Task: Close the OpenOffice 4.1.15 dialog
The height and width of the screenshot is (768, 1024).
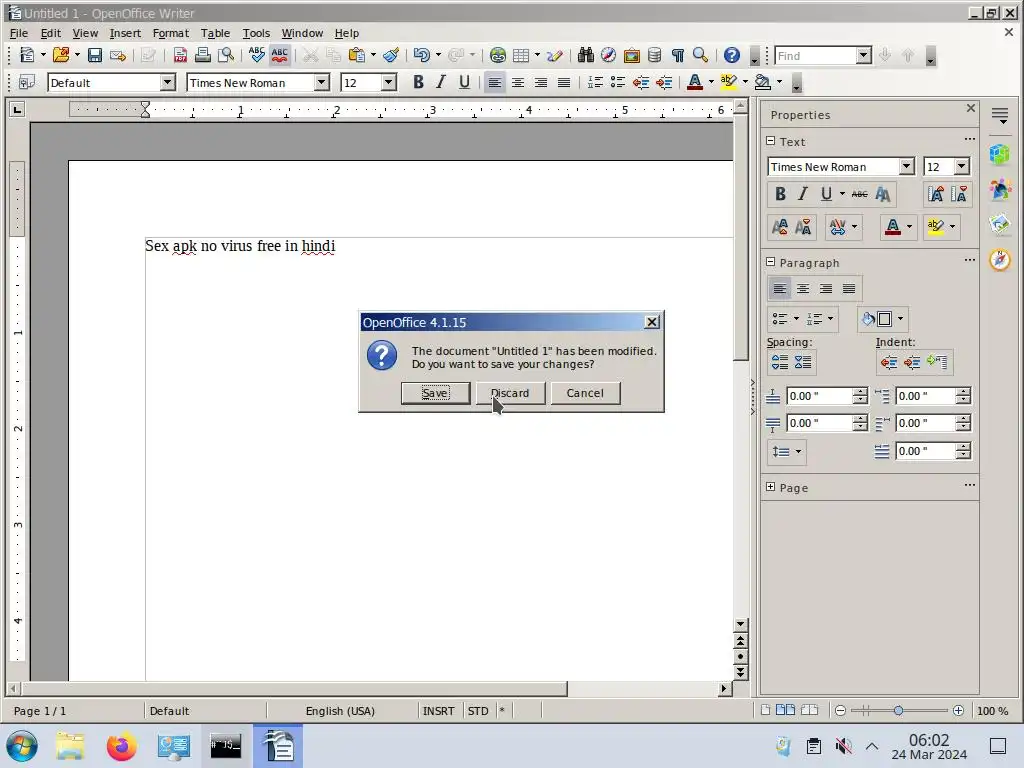Action: coord(652,322)
